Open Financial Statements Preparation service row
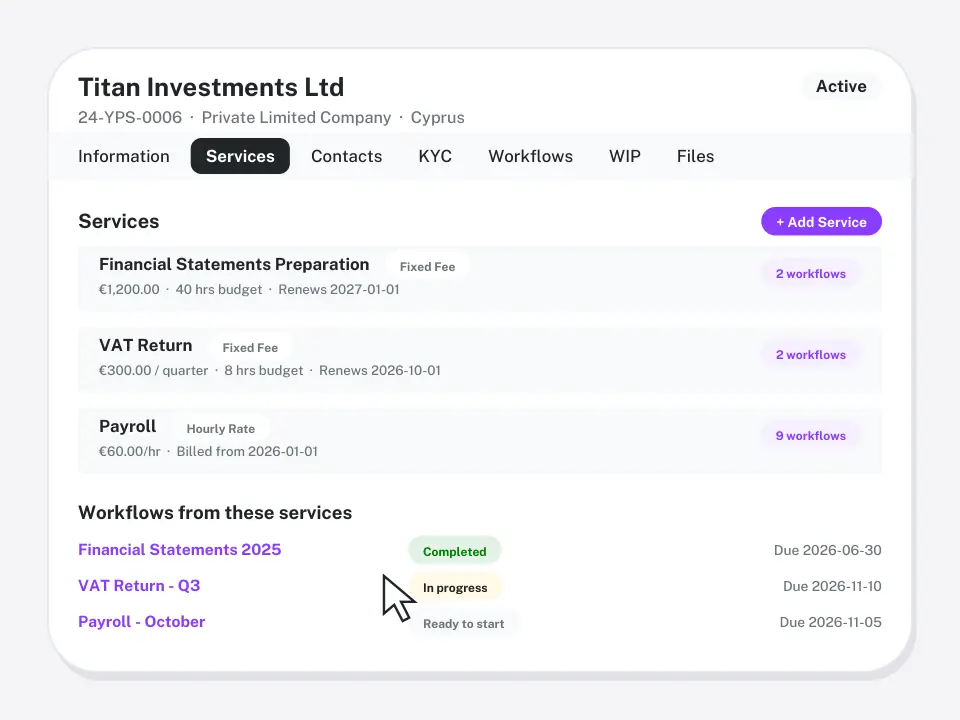This screenshot has width=960, height=720. [x=480, y=279]
